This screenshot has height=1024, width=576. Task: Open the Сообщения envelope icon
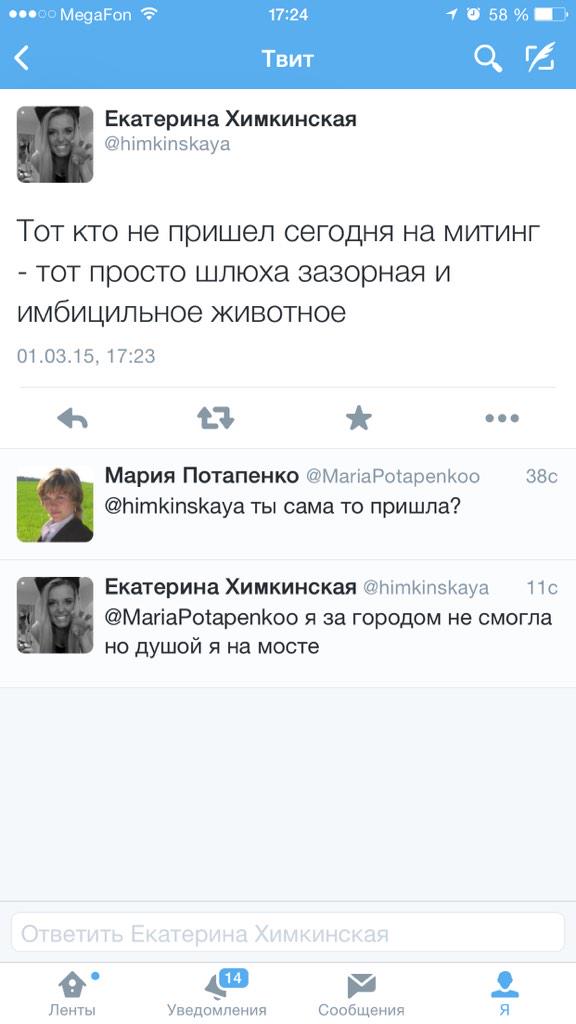coord(360,988)
